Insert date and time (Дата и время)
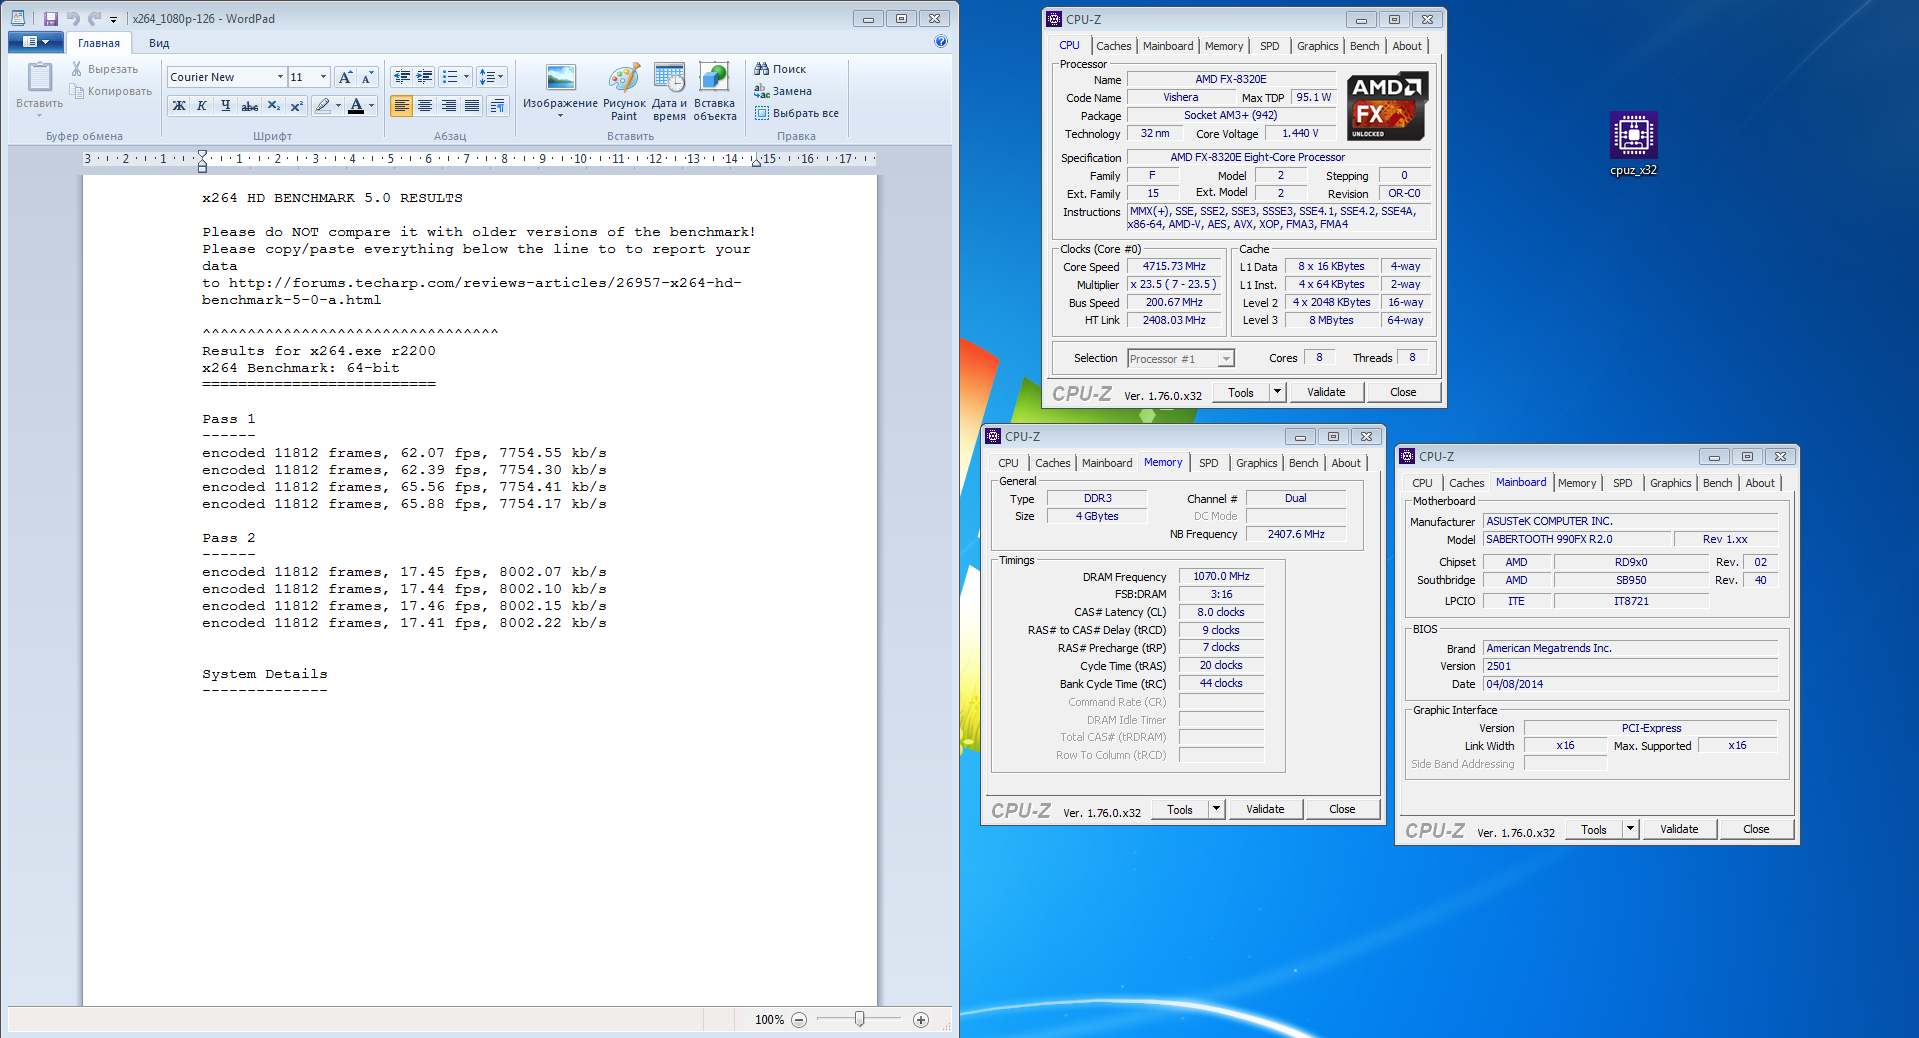 point(669,92)
